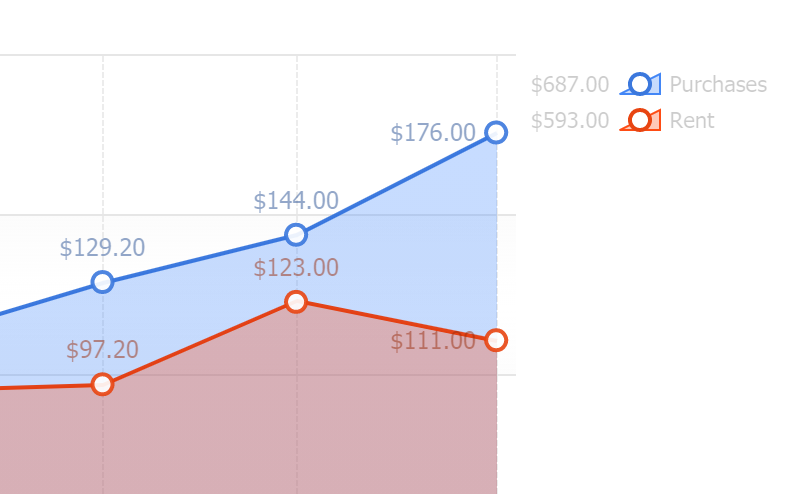
Task: Select the Purchases data point at $129.20
Action: click(102, 282)
